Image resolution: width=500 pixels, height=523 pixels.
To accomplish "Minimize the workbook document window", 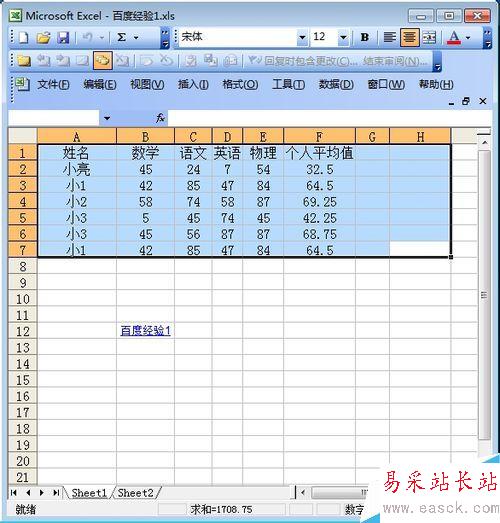I will [x=452, y=102].
